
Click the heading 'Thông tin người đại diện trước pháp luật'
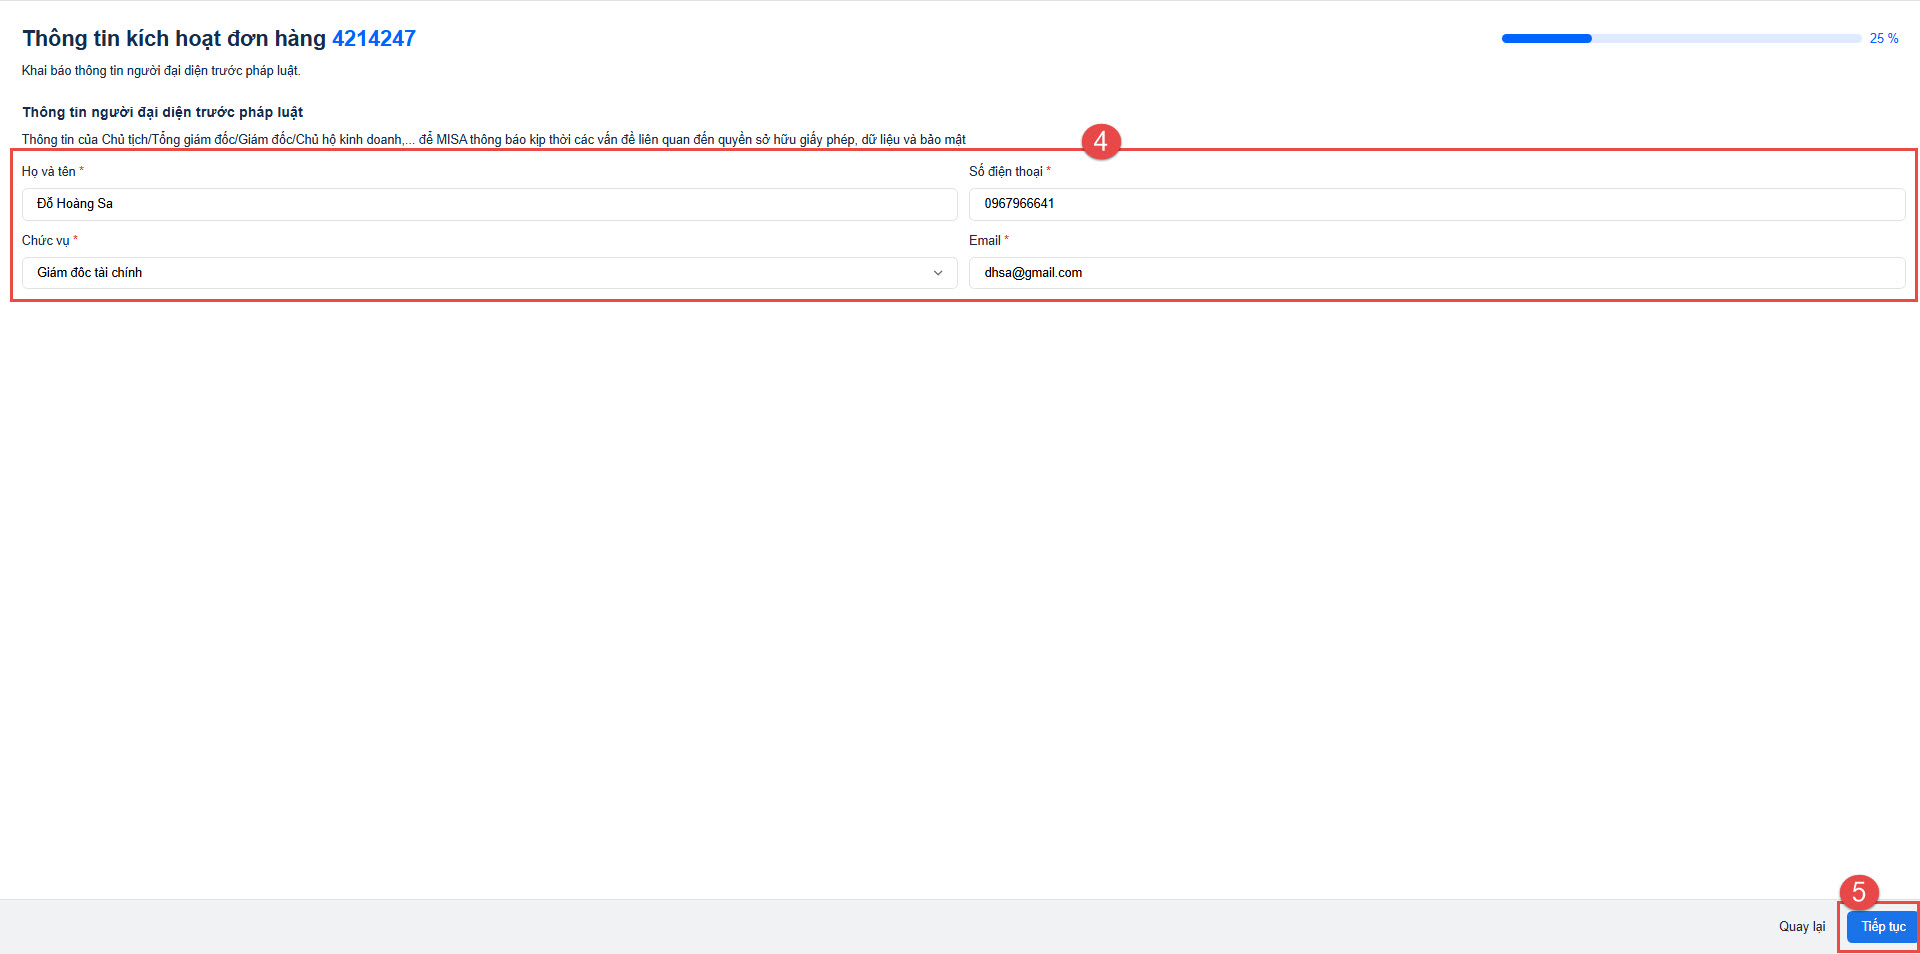click(x=163, y=112)
